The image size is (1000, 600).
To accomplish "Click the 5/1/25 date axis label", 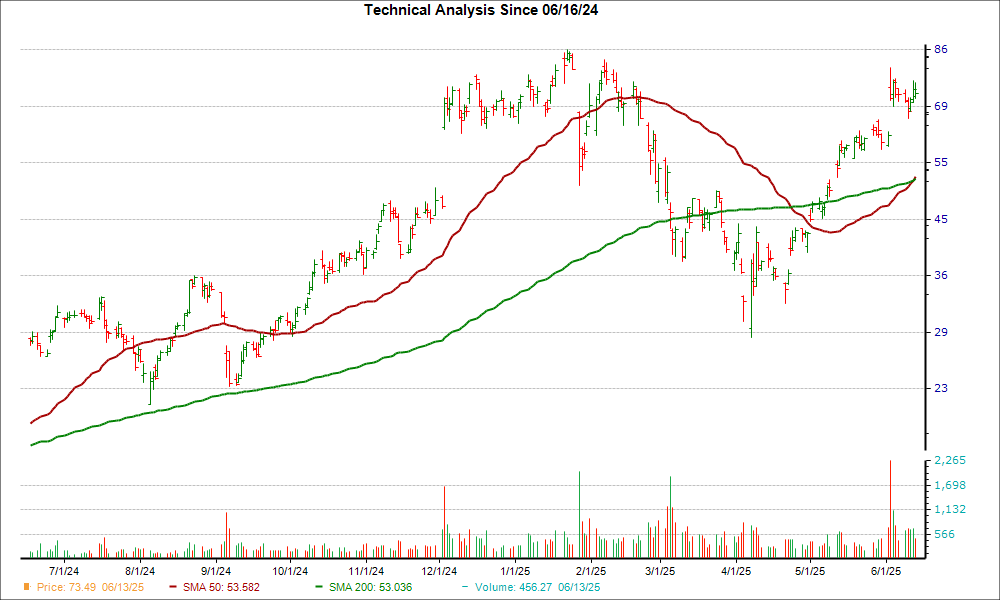I will click(811, 571).
